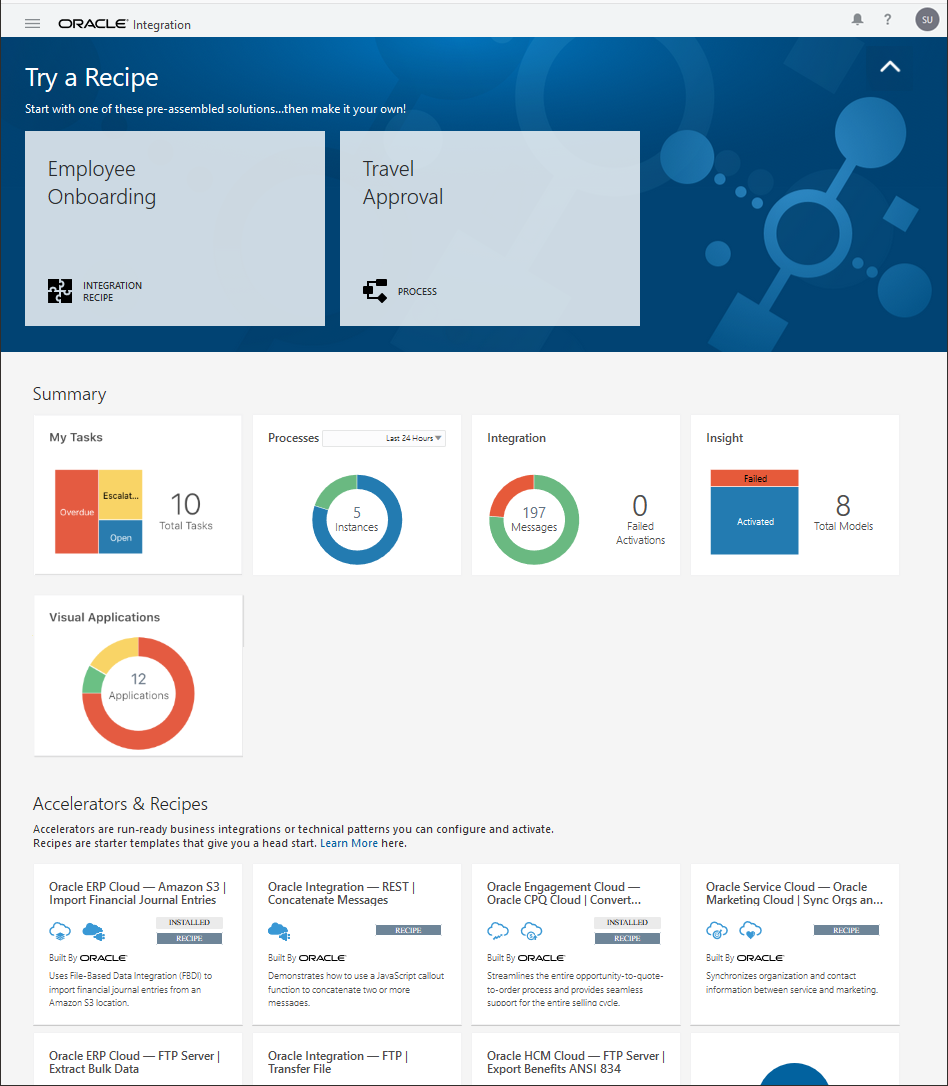Open Oracle Engagement Cloud — Oracle CPQ Cloud recipe
Viewport: 948px width, 1086px height.
point(575,944)
